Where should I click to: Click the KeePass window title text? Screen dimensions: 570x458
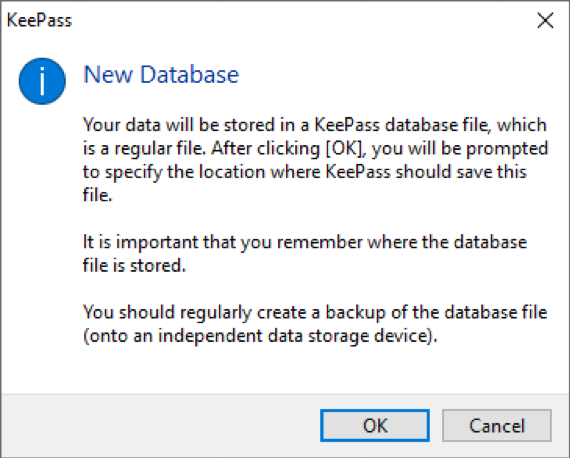pyautogui.click(x=39, y=20)
